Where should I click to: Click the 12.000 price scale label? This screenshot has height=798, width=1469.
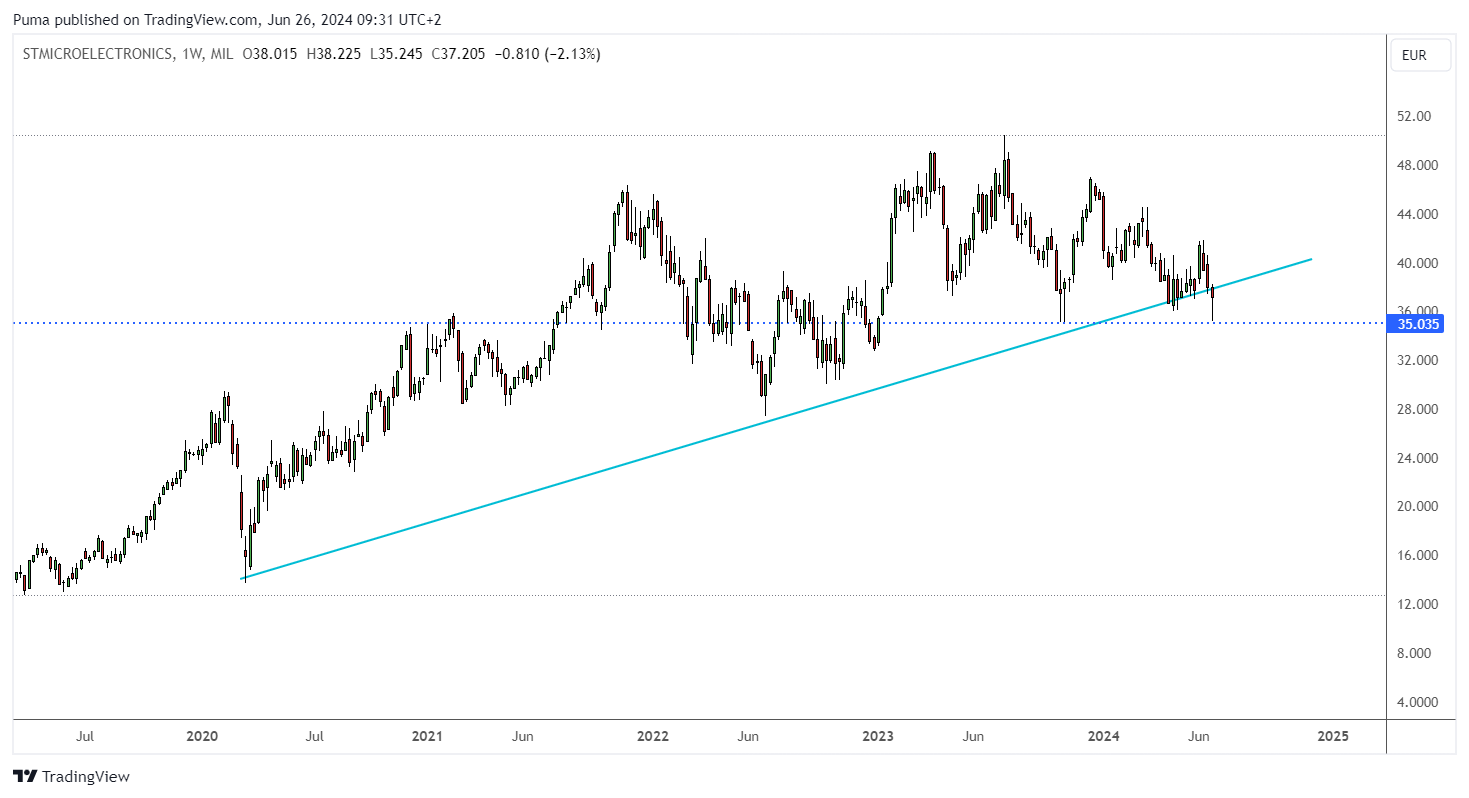click(x=1417, y=604)
